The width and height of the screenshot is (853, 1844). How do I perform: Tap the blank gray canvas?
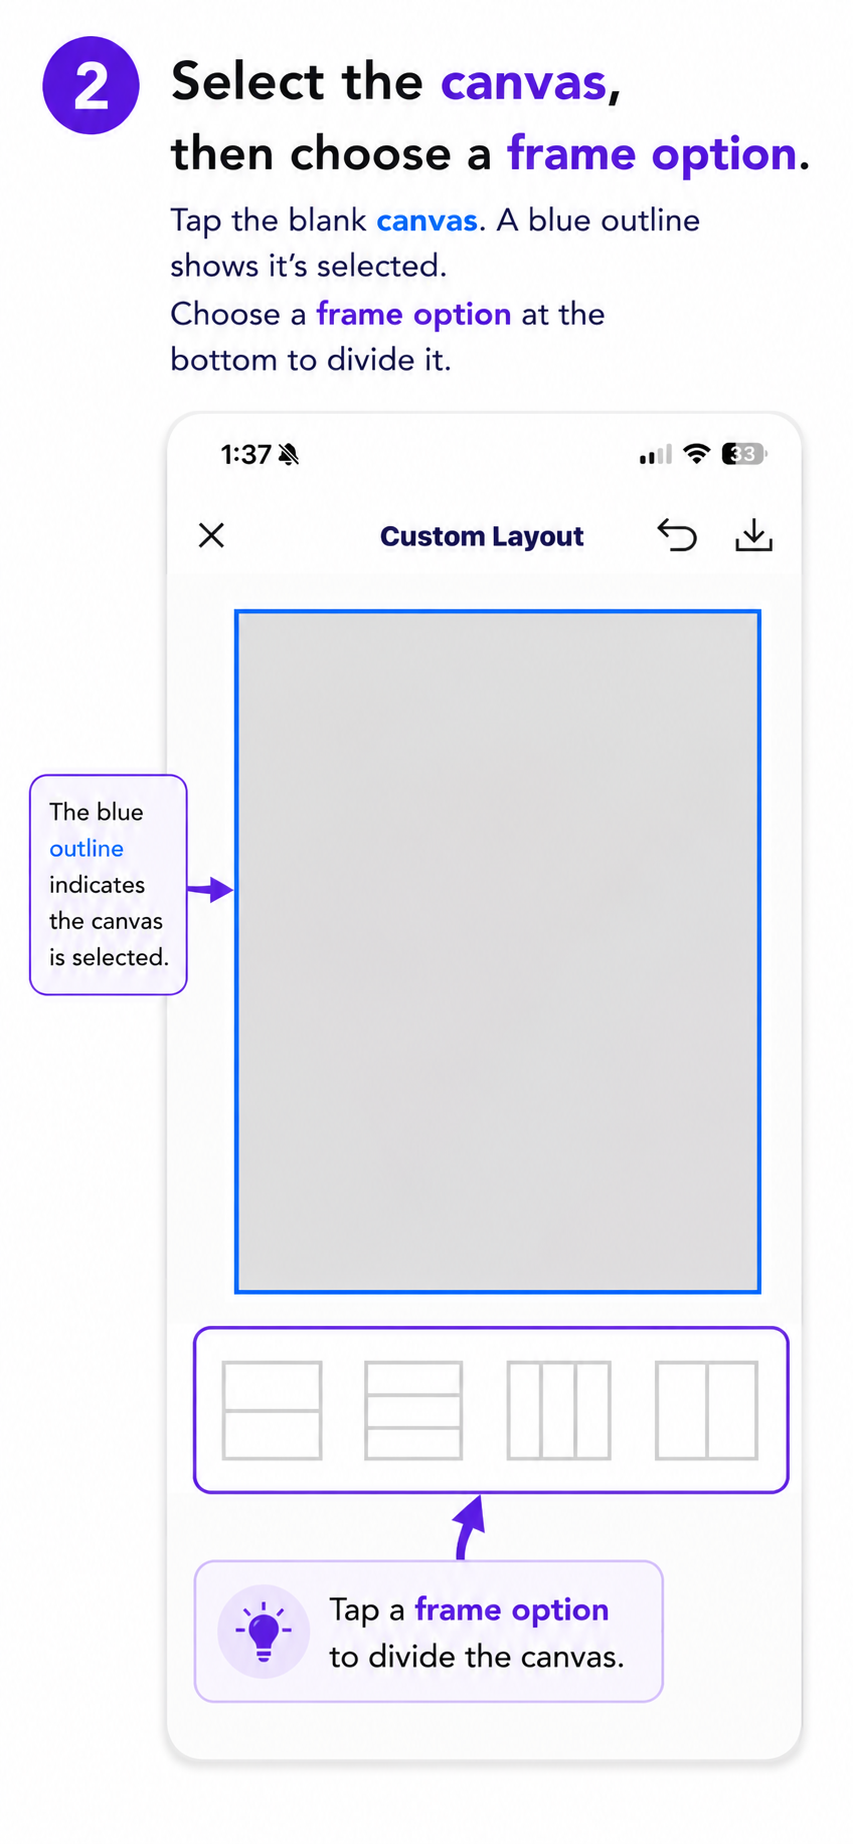point(498,951)
